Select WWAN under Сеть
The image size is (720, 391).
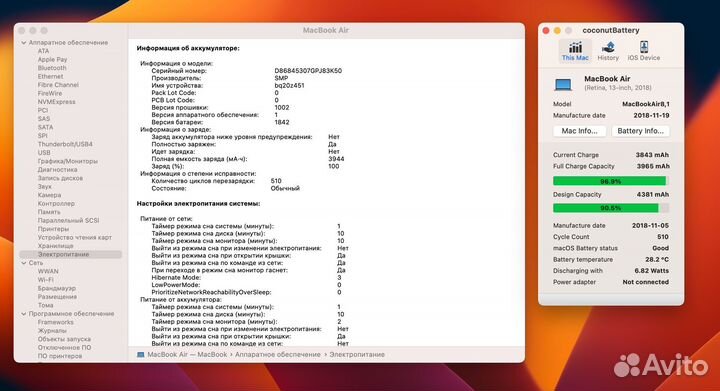pos(48,272)
